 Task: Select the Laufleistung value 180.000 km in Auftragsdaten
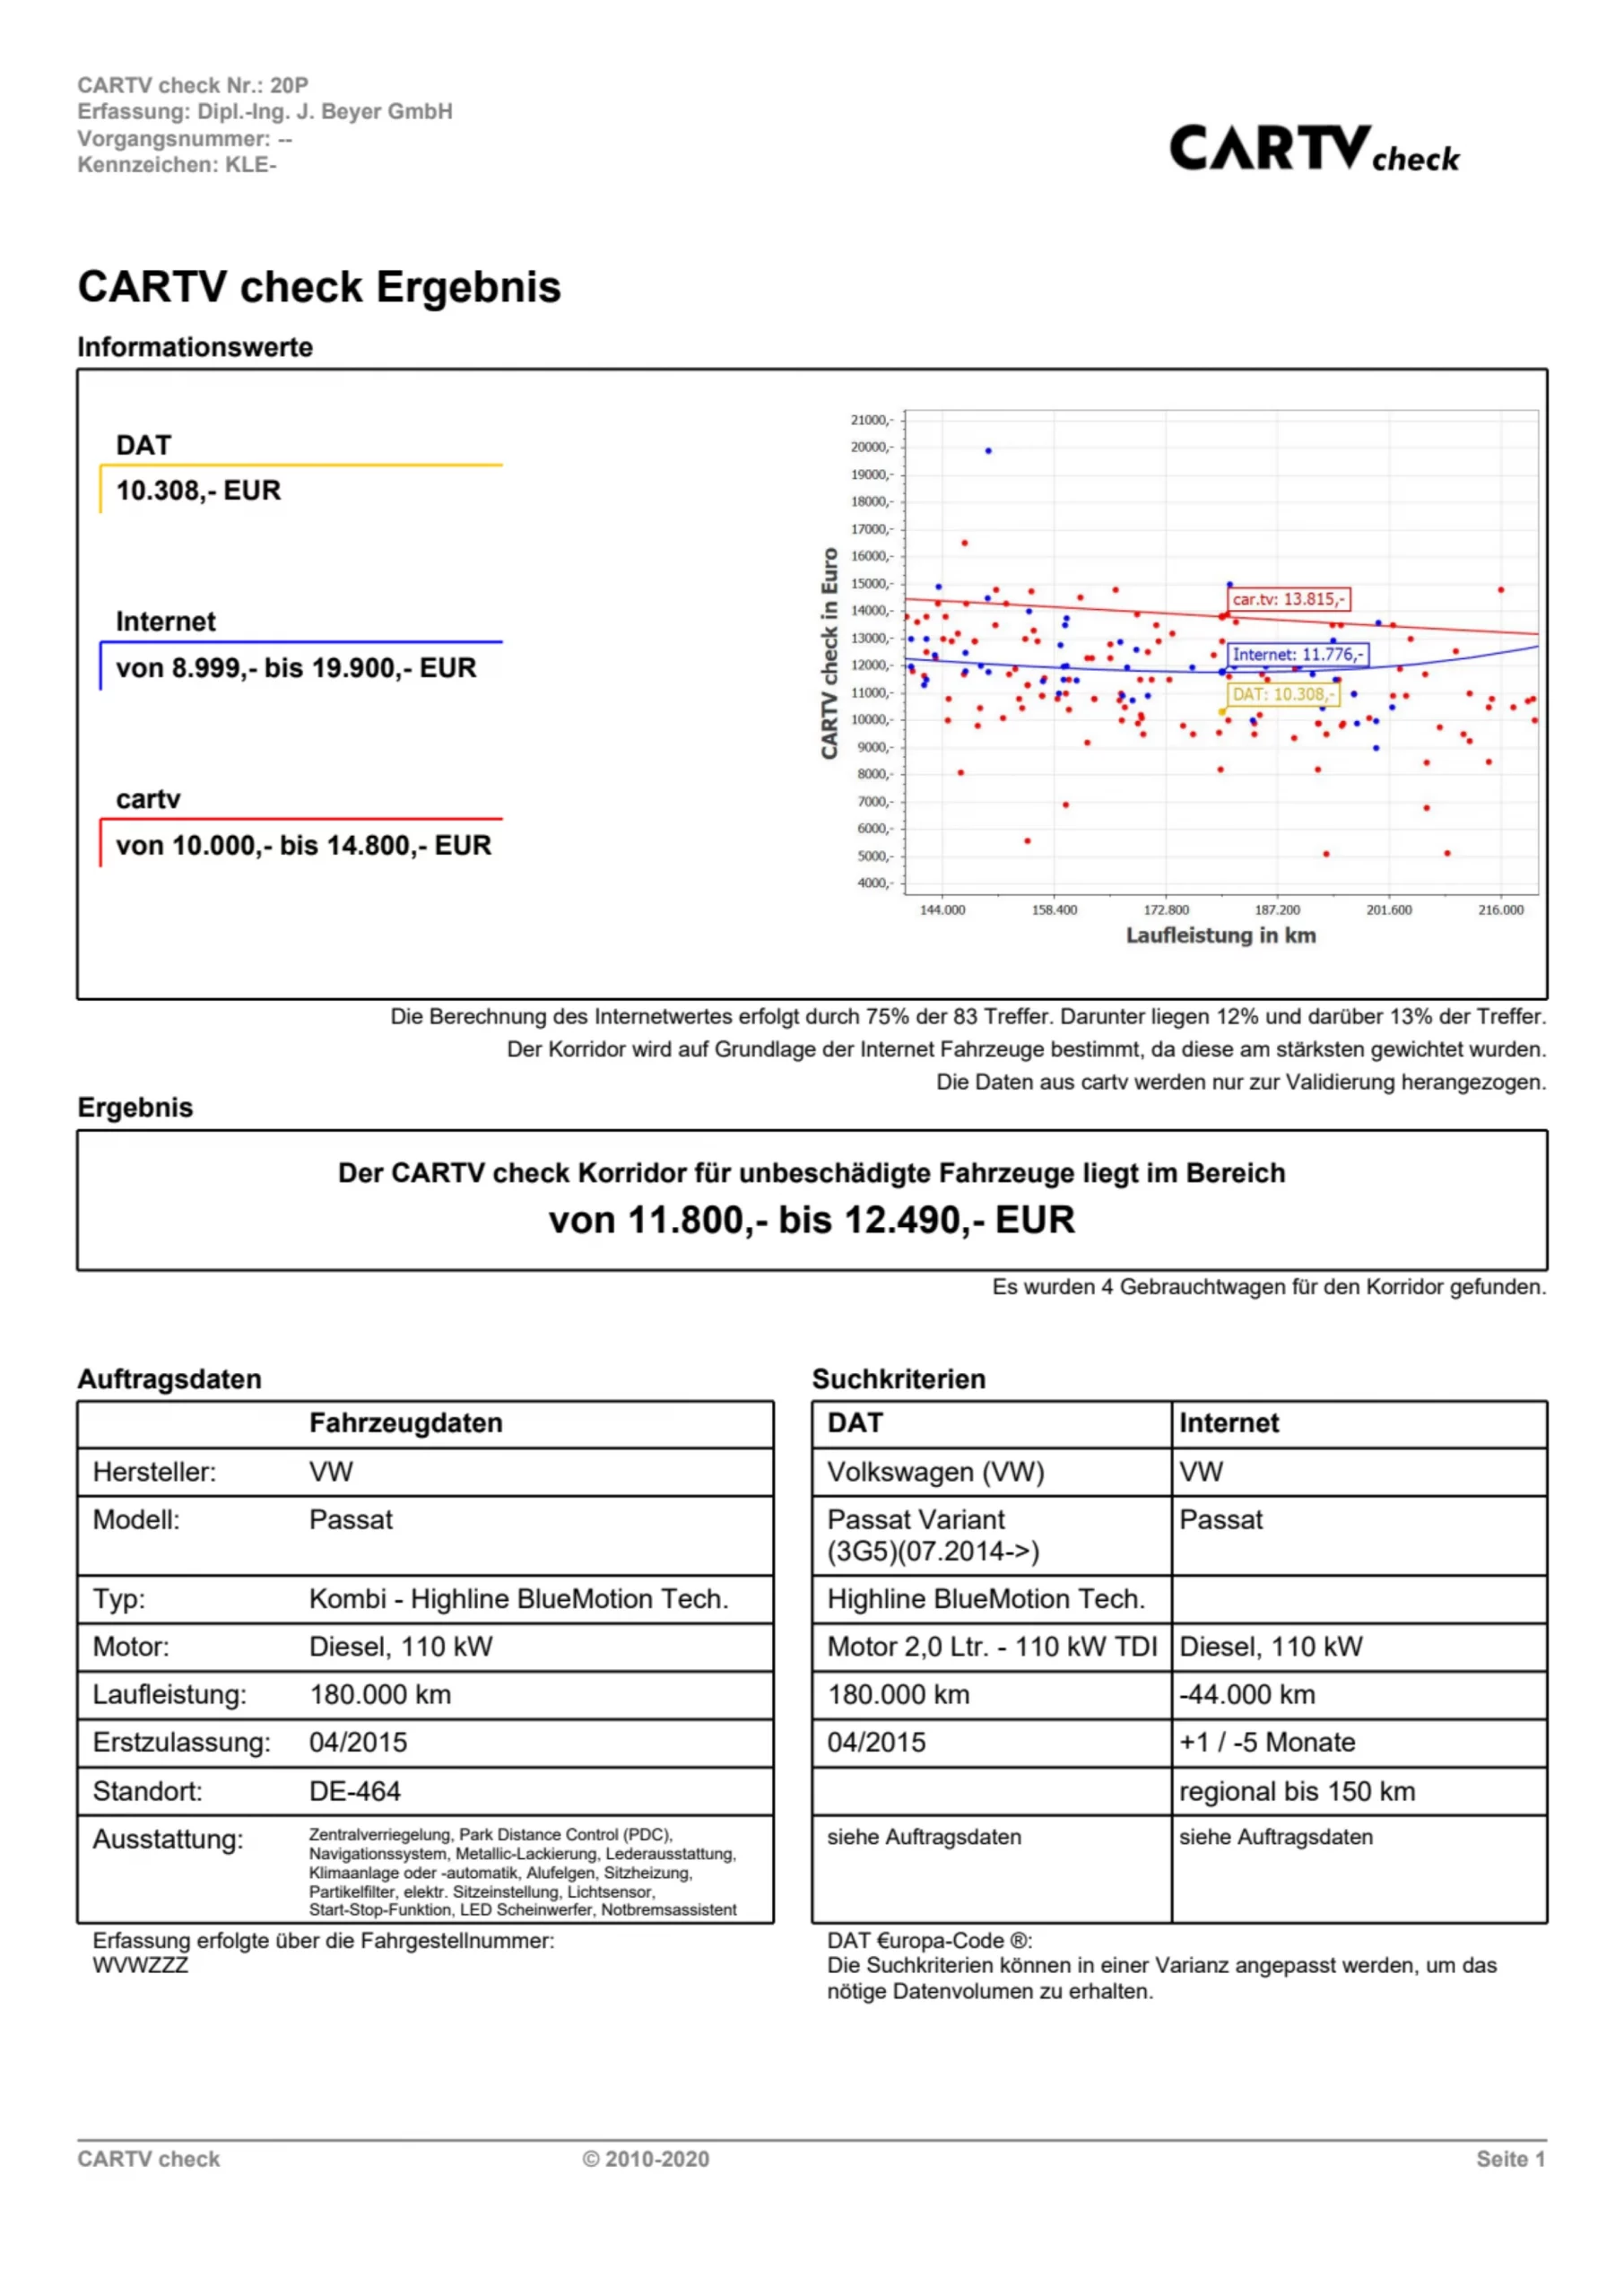tap(380, 1695)
